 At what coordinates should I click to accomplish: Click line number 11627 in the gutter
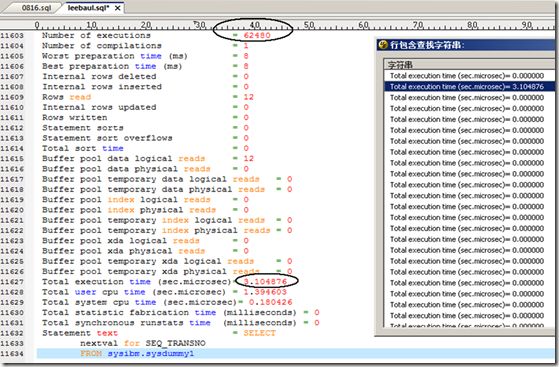click(x=12, y=282)
